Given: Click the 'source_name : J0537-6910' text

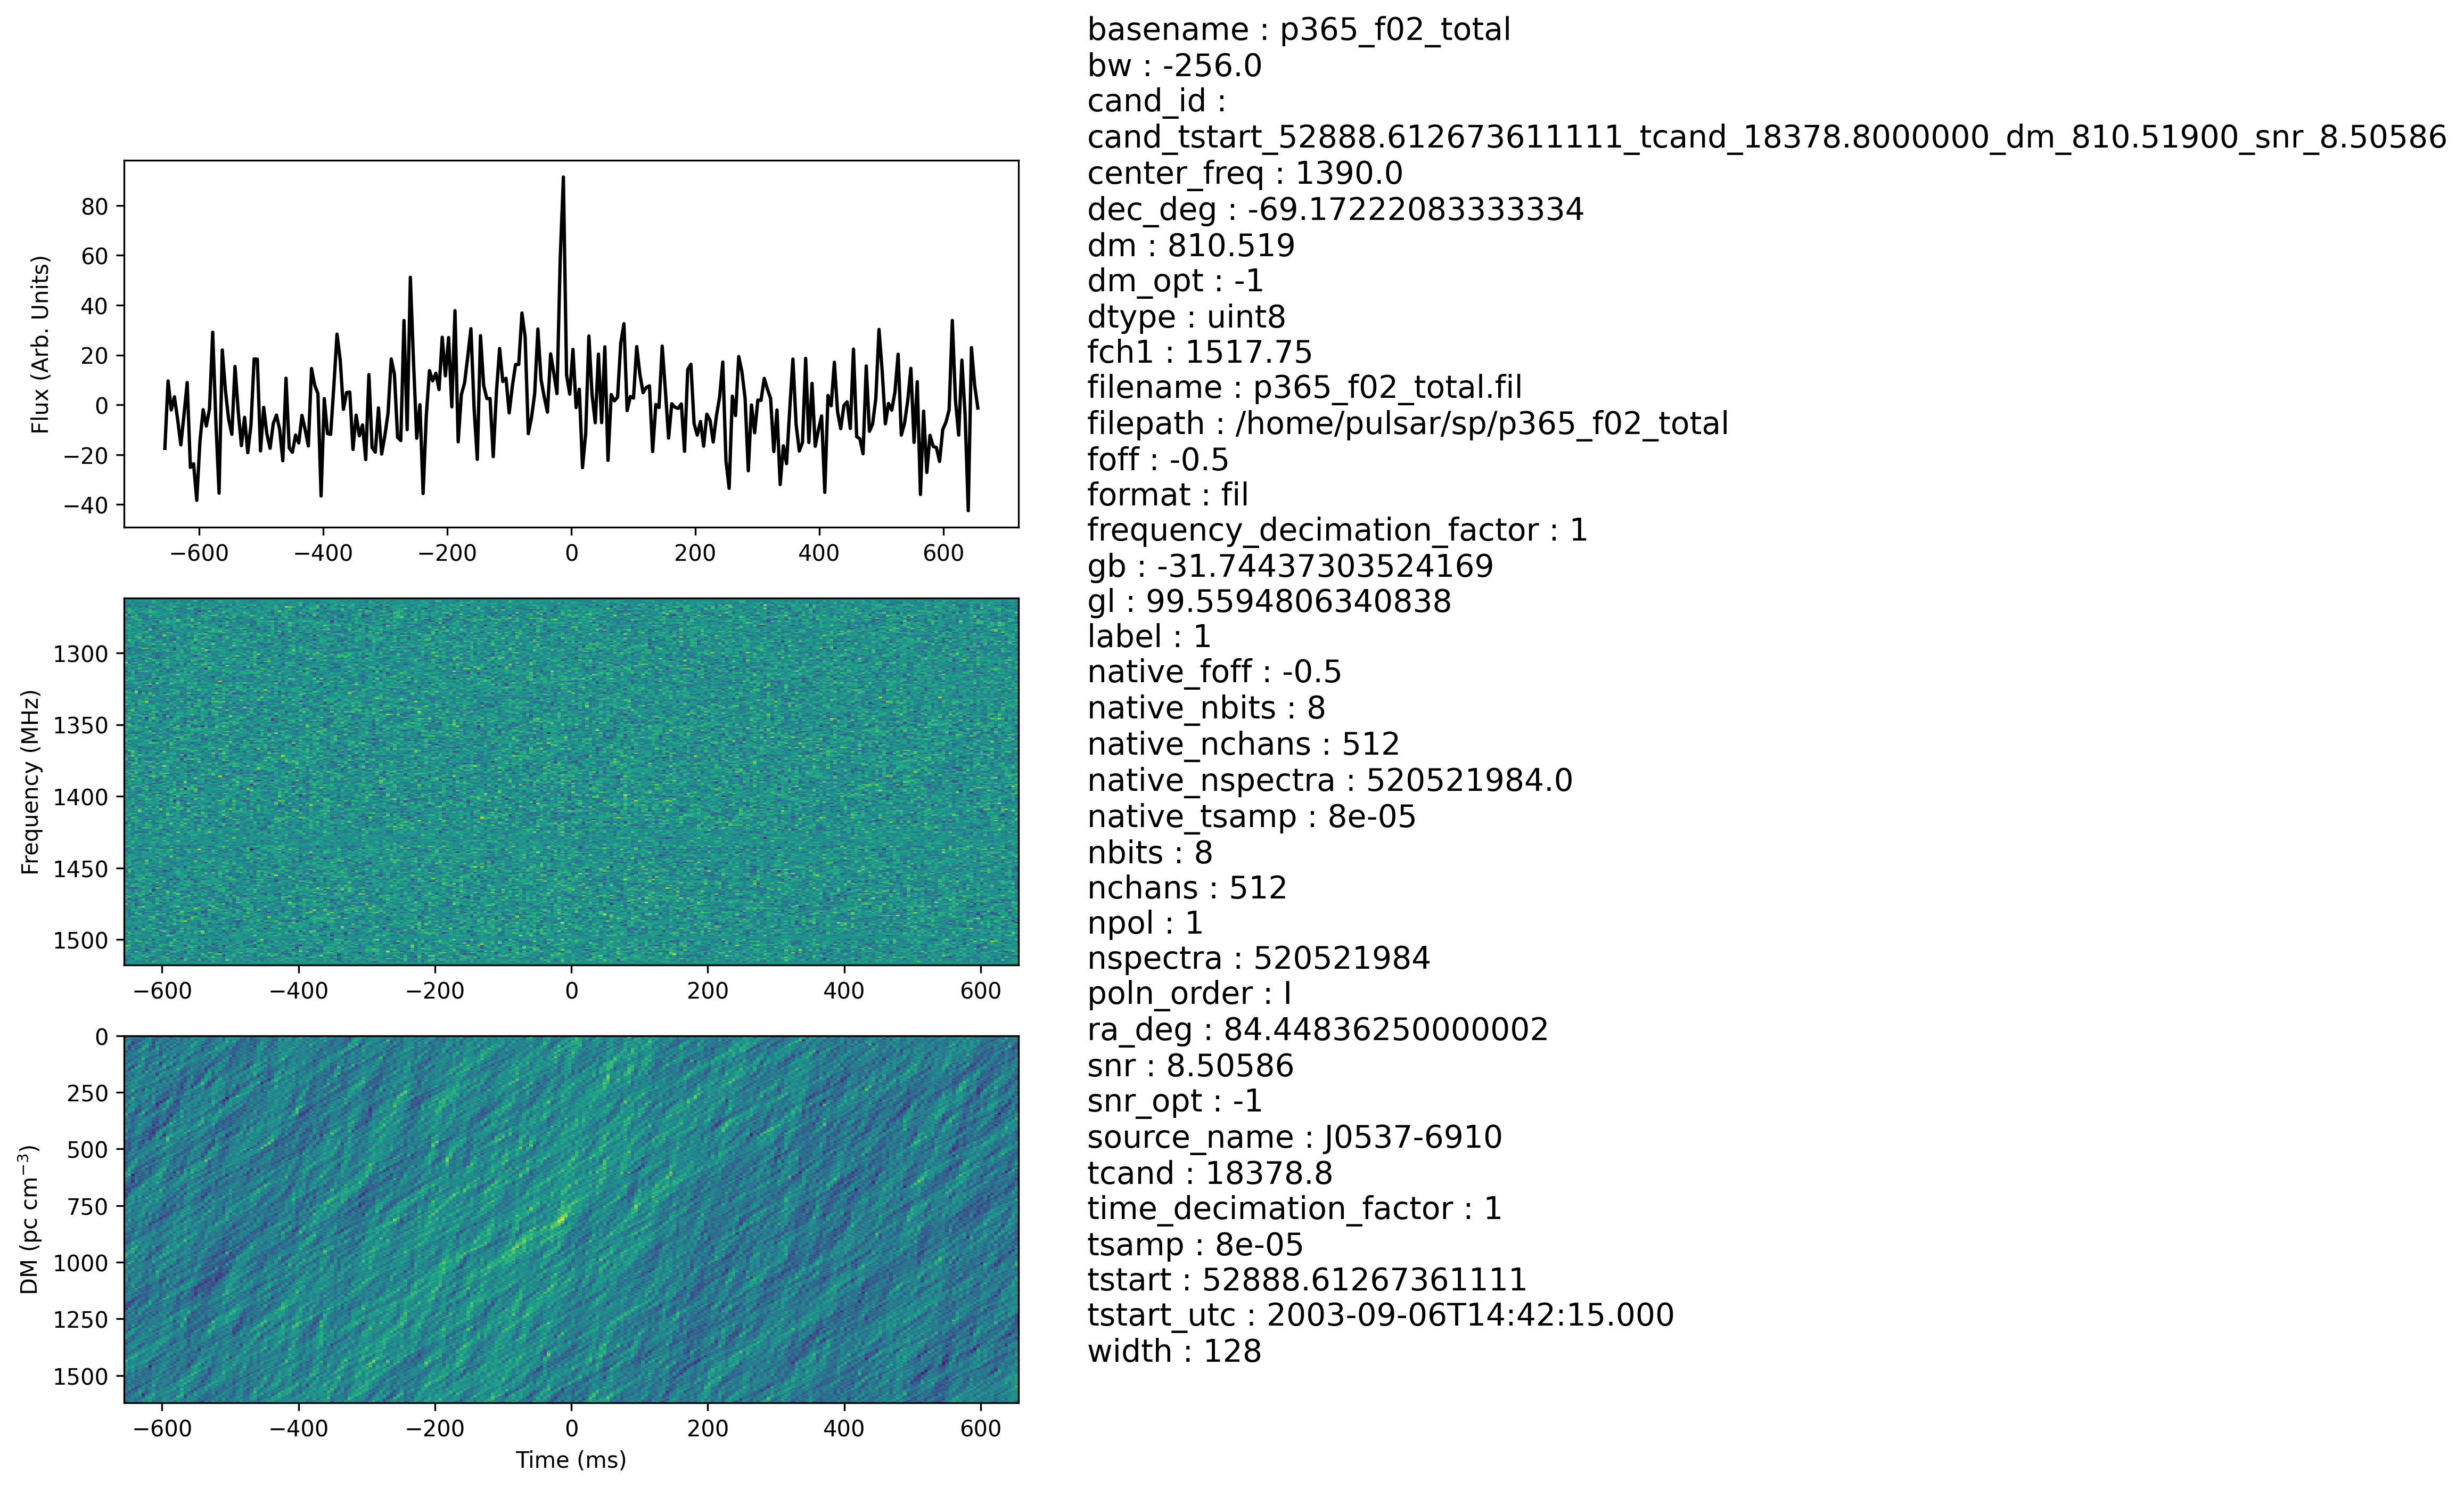Looking at the screenshot, I should click(x=1294, y=1137).
